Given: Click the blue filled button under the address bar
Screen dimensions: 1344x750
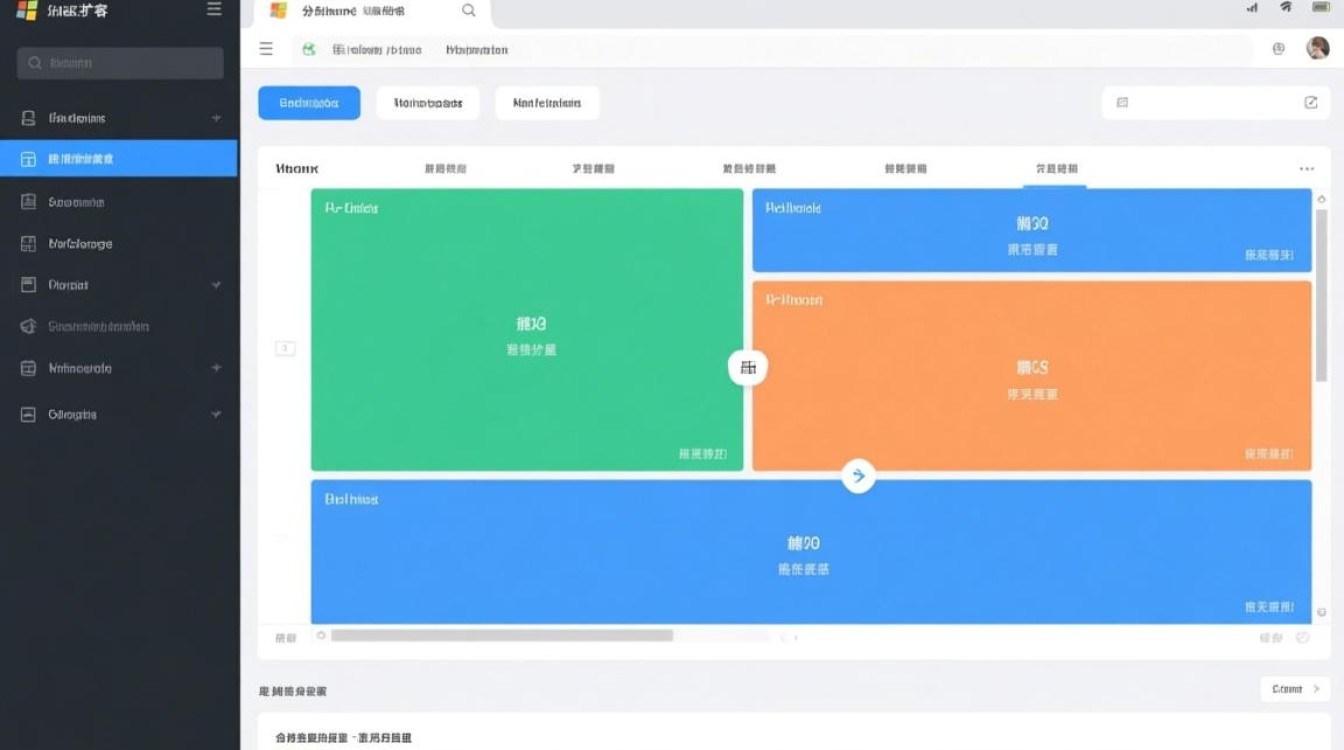Looking at the screenshot, I should (x=309, y=103).
